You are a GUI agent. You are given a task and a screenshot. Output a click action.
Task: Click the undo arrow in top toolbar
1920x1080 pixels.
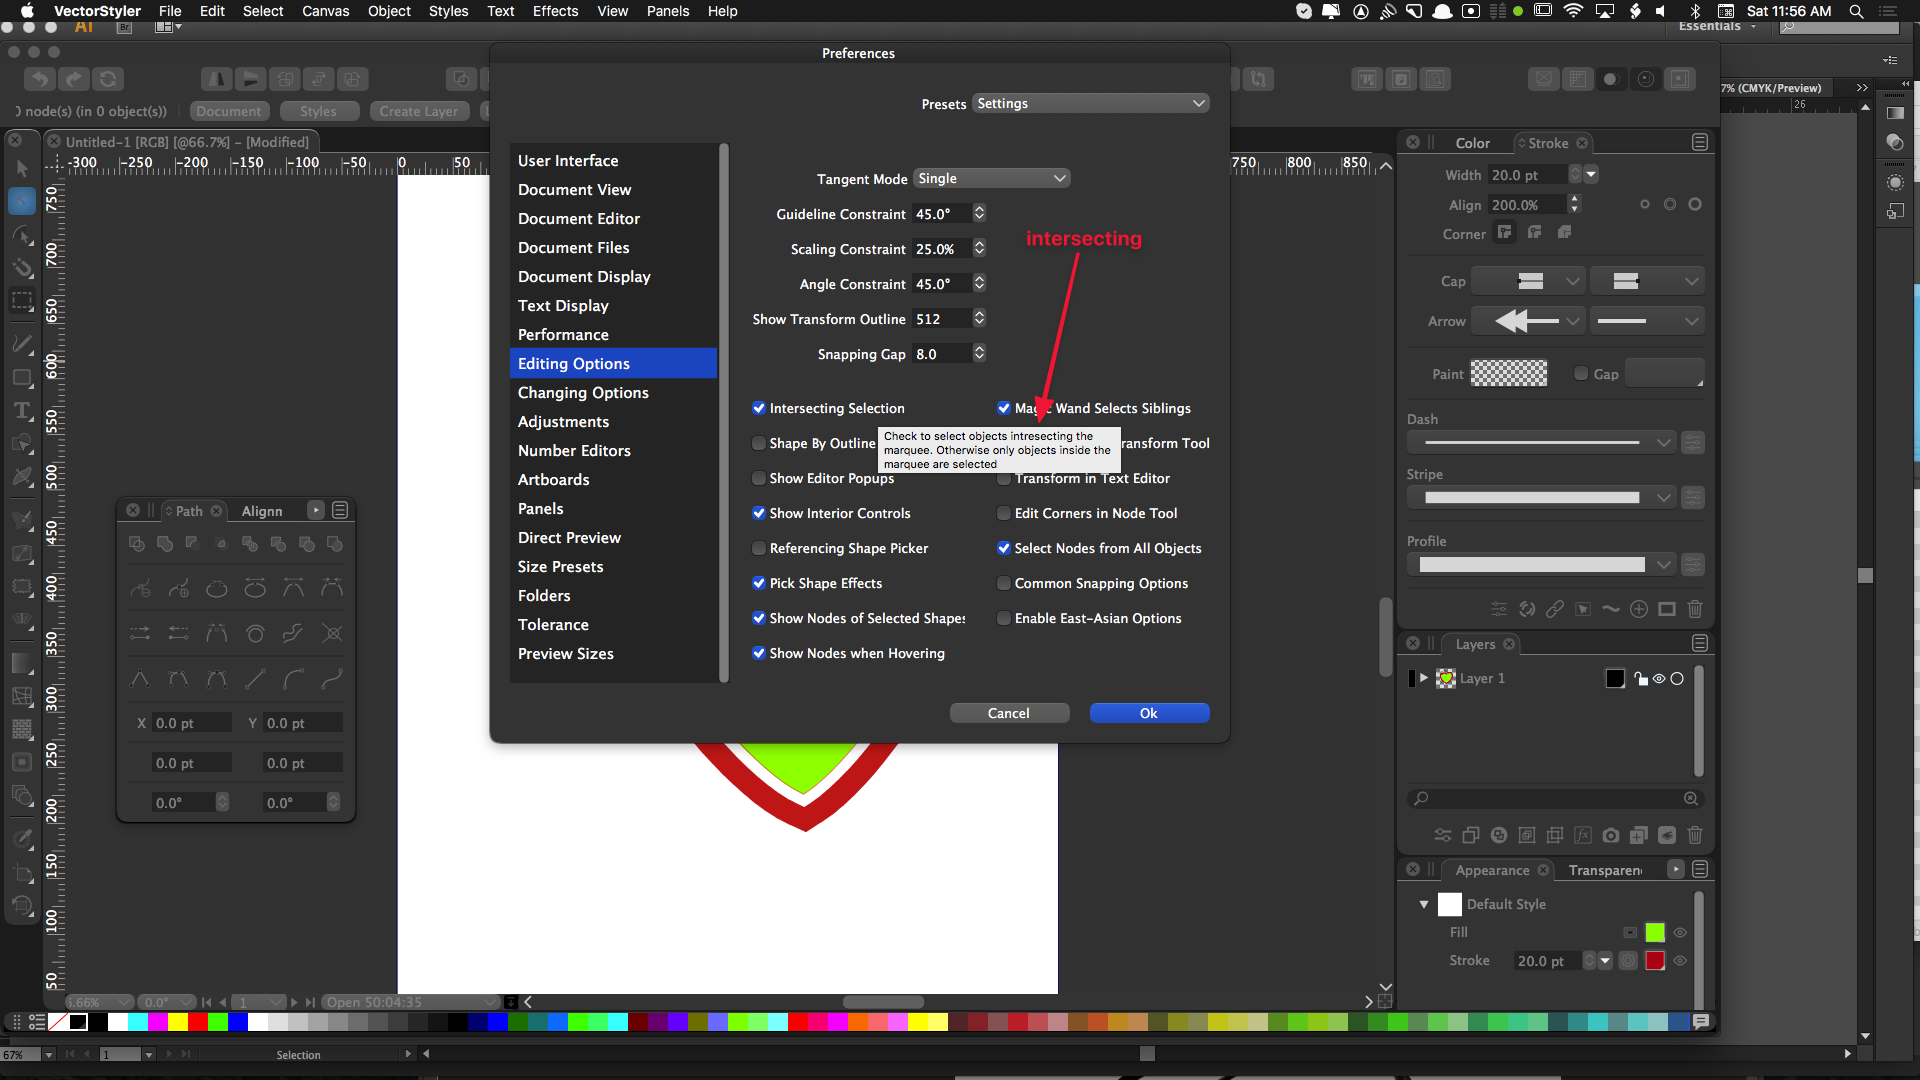[39, 79]
